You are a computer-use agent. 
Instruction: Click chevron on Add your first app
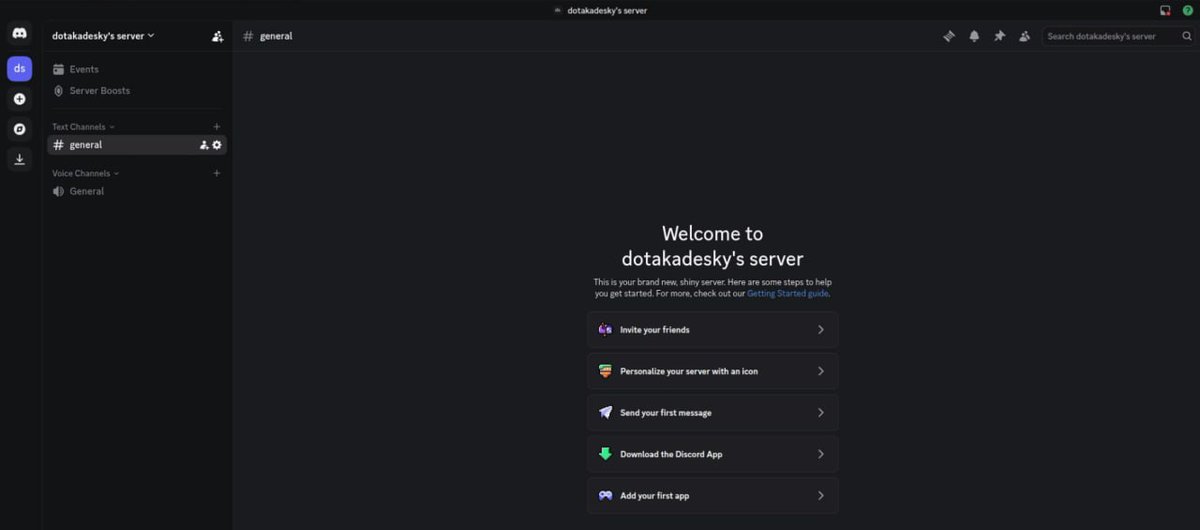821,495
